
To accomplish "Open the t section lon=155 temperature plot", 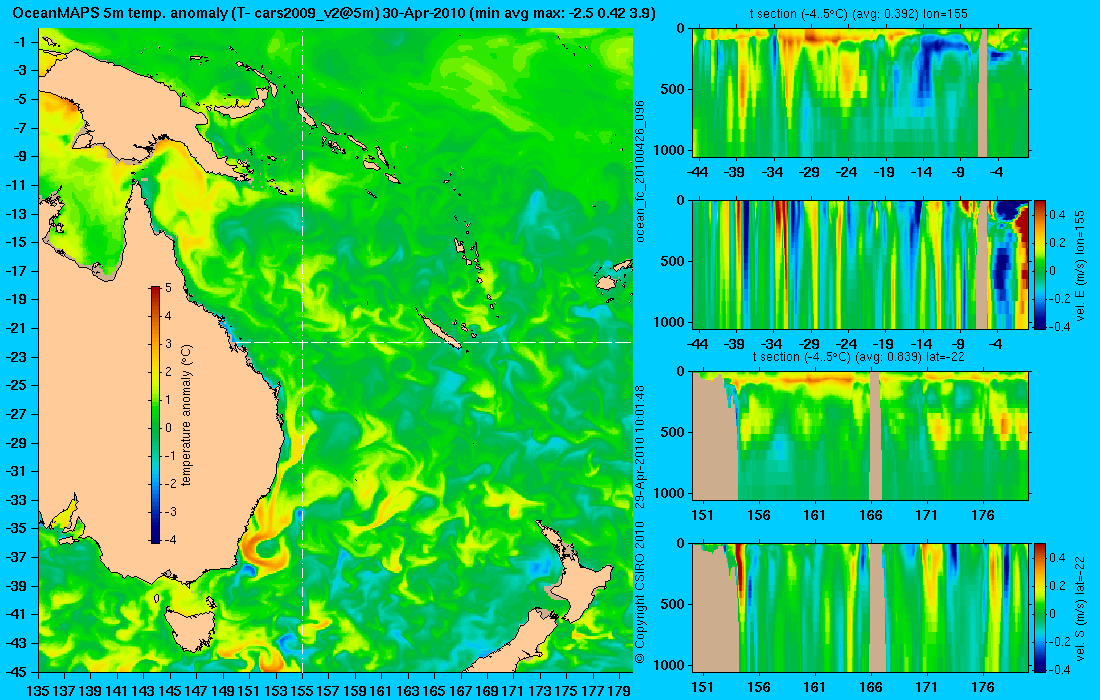I will (860, 93).
